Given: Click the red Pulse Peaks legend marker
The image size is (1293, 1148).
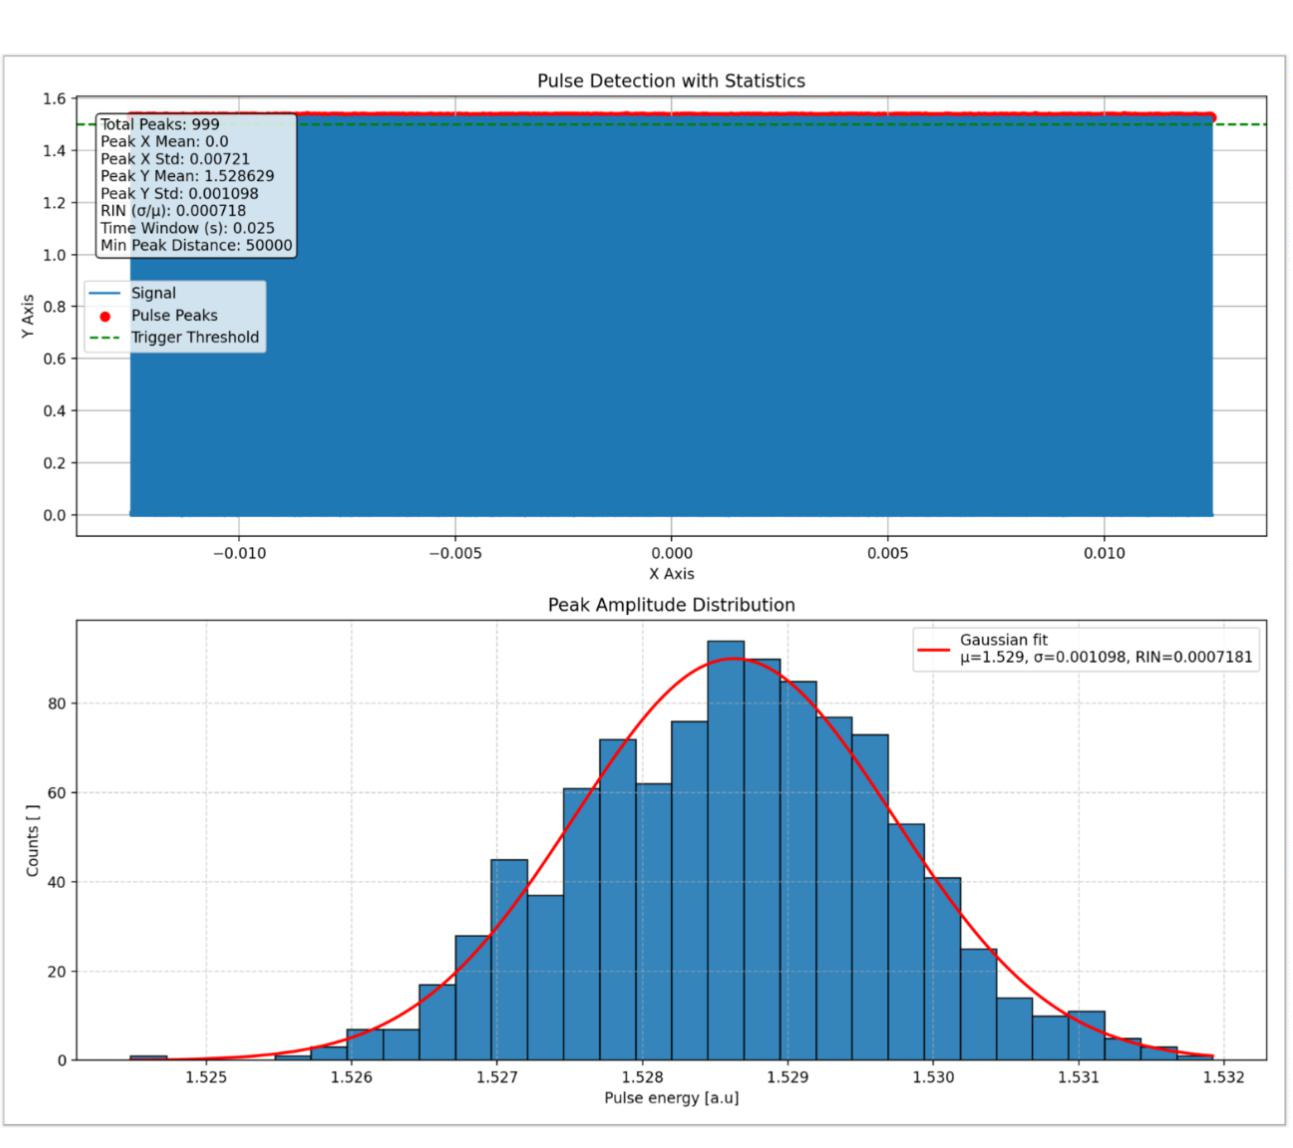Looking at the screenshot, I should (x=105, y=316).
